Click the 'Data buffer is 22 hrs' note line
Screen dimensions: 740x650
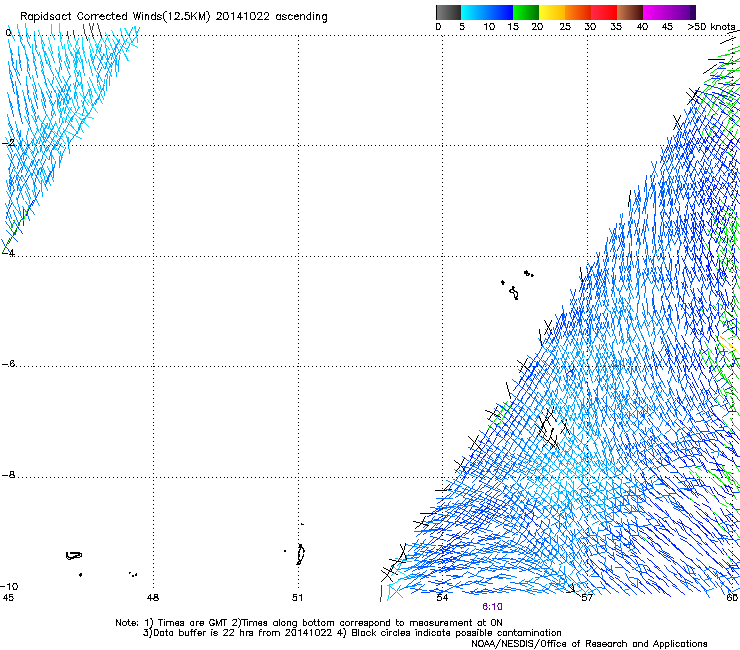[352, 633]
